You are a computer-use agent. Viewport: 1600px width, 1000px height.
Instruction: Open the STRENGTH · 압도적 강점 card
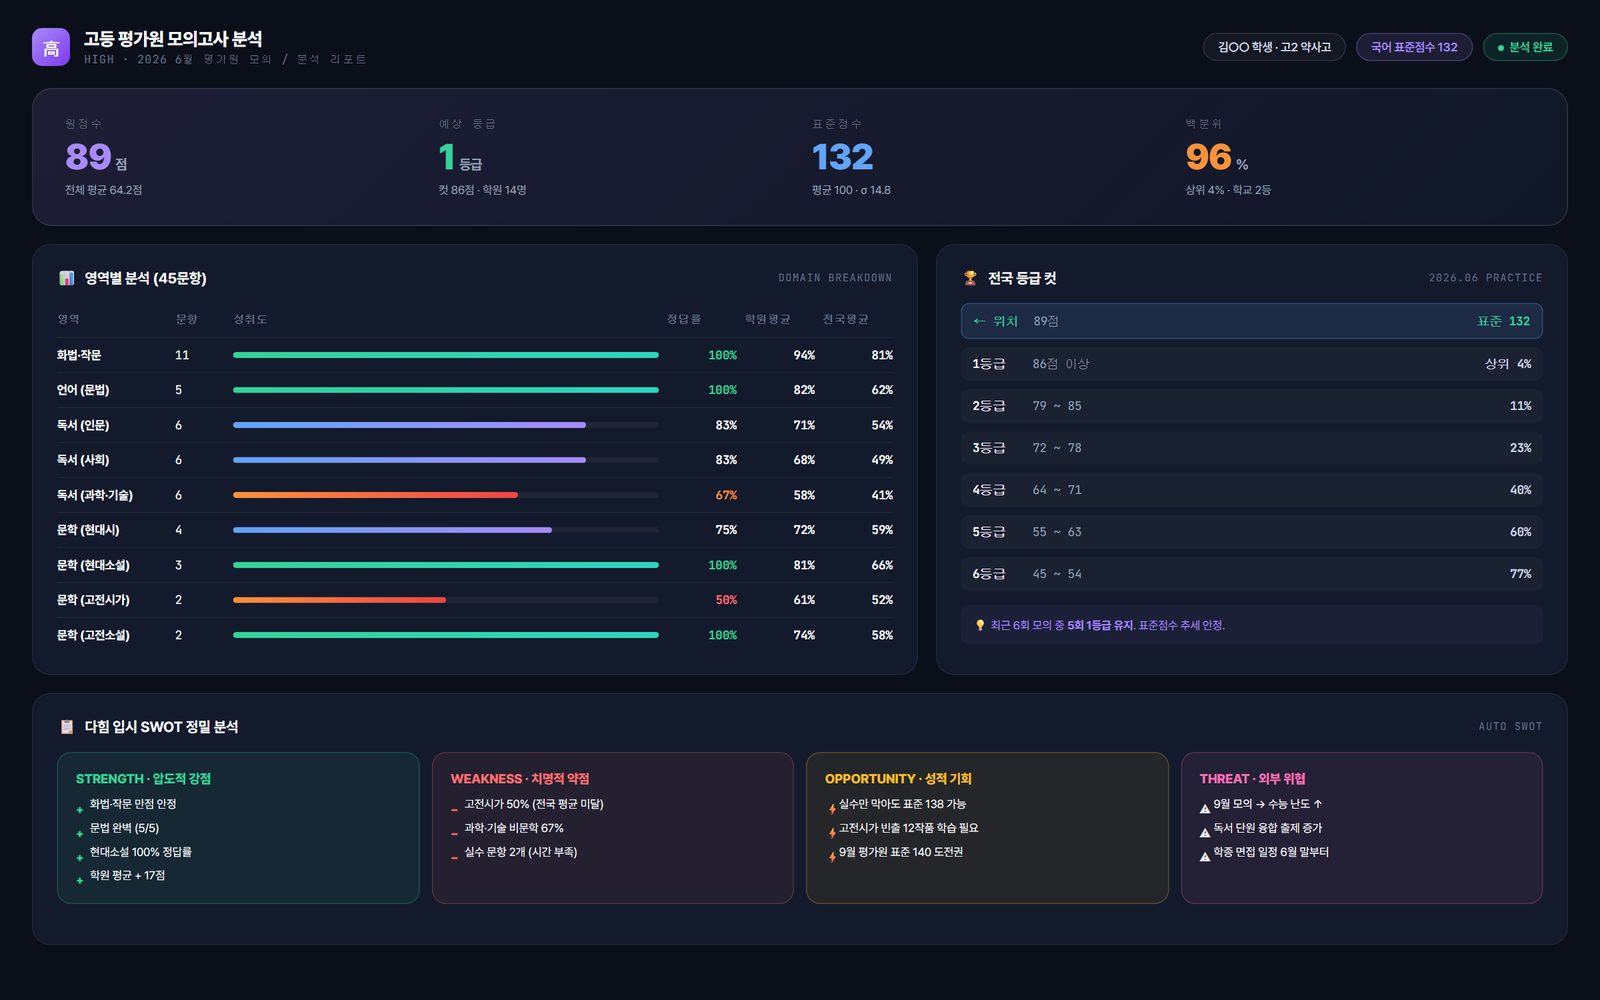pos(238,828)
